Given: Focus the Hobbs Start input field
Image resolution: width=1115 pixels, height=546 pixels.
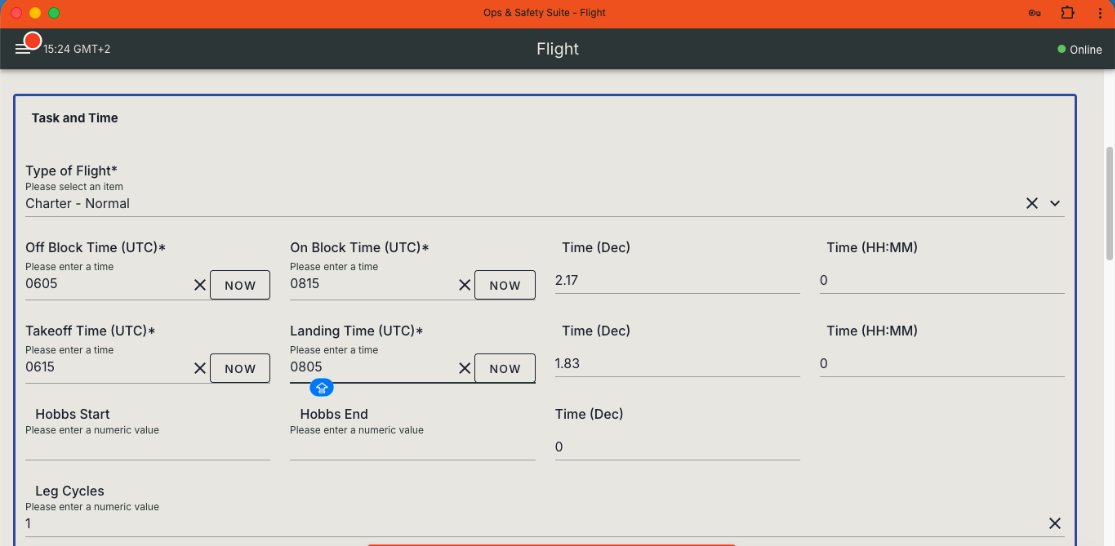Looking at the screenshot, I should [147, 447].
